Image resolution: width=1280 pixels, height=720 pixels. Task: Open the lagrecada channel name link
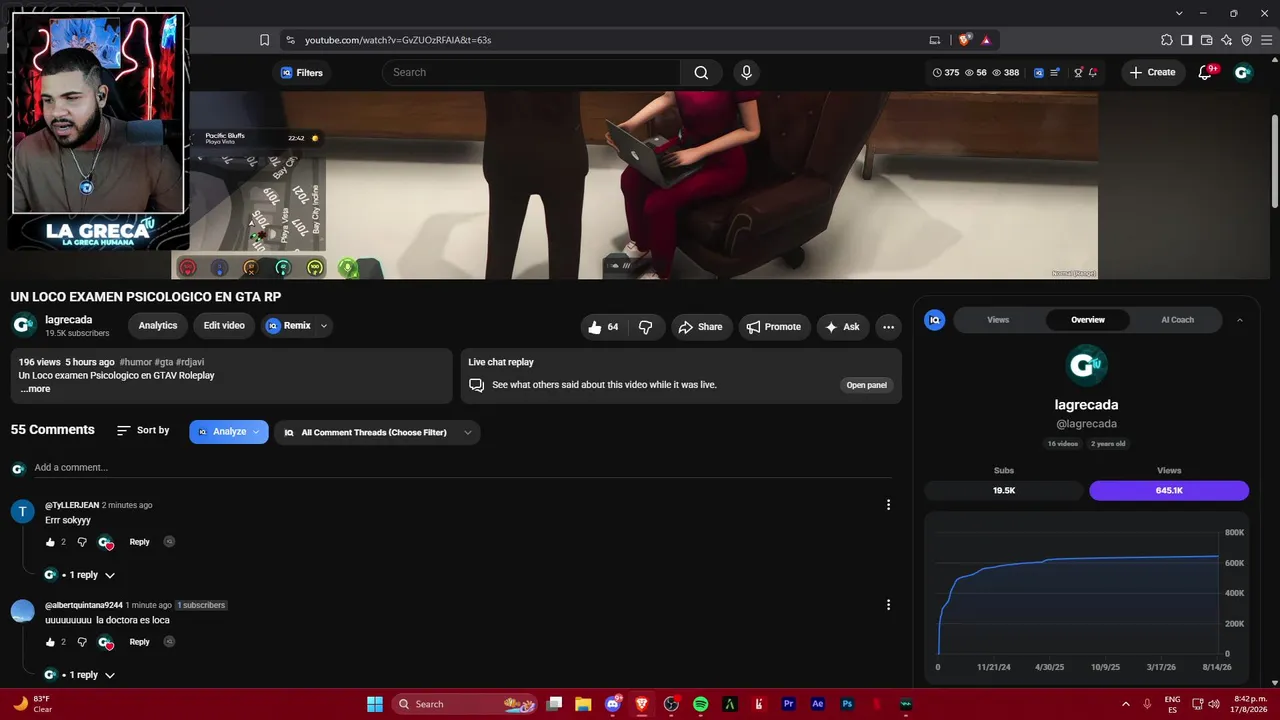pos(68,320)
